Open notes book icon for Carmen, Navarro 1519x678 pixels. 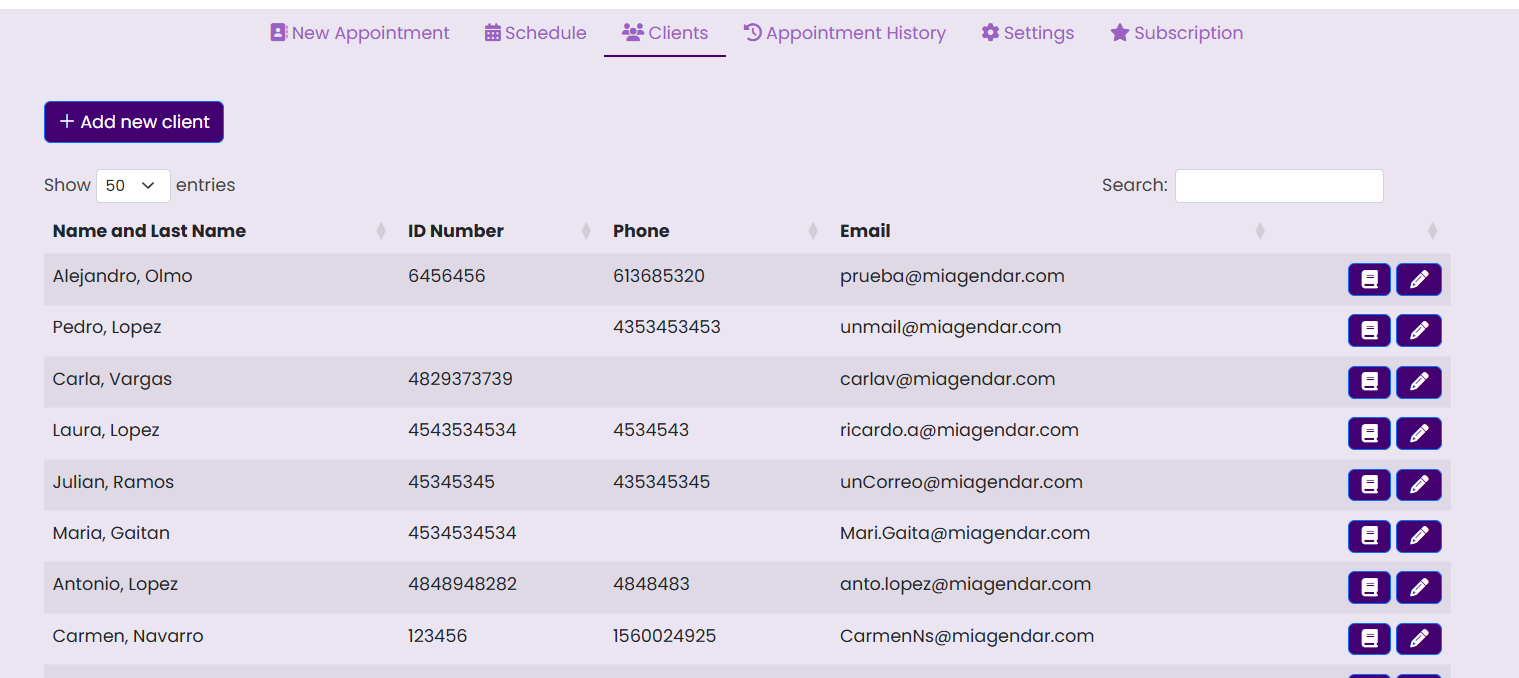tap(1369, 639)
